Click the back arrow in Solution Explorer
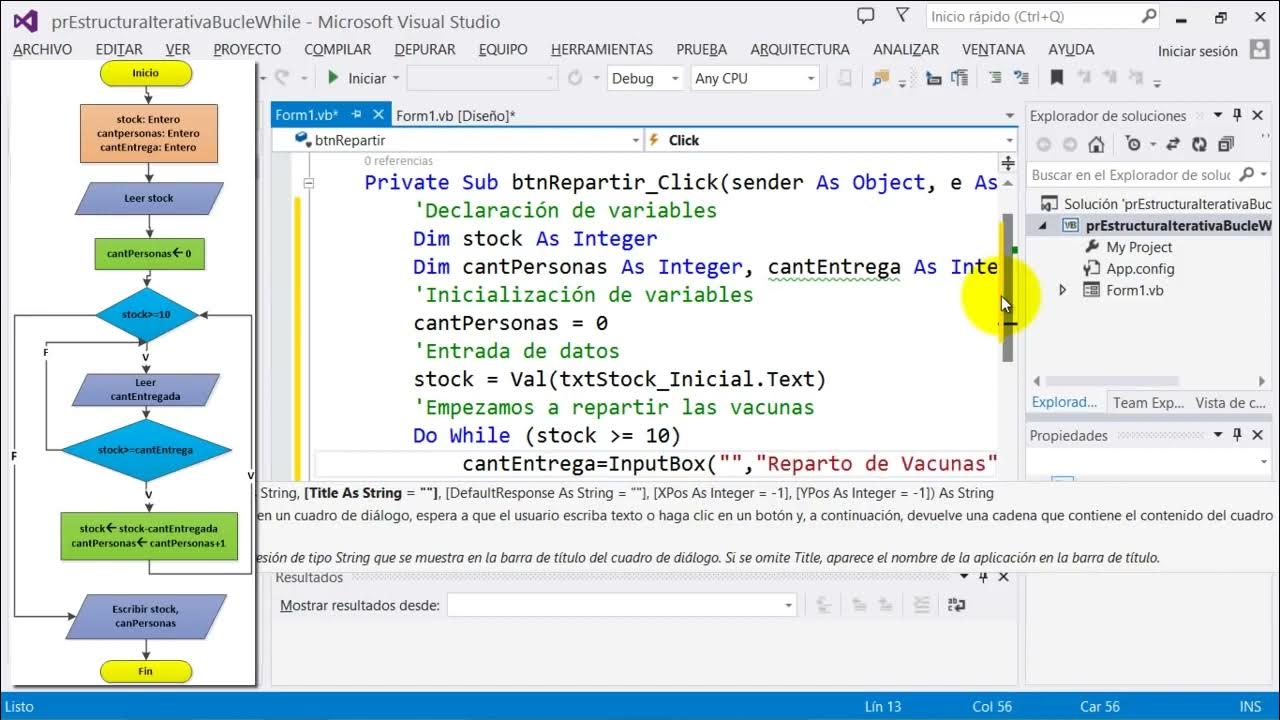The image size is (1280, 720). pyautogui.click(x=1044, y=144)
